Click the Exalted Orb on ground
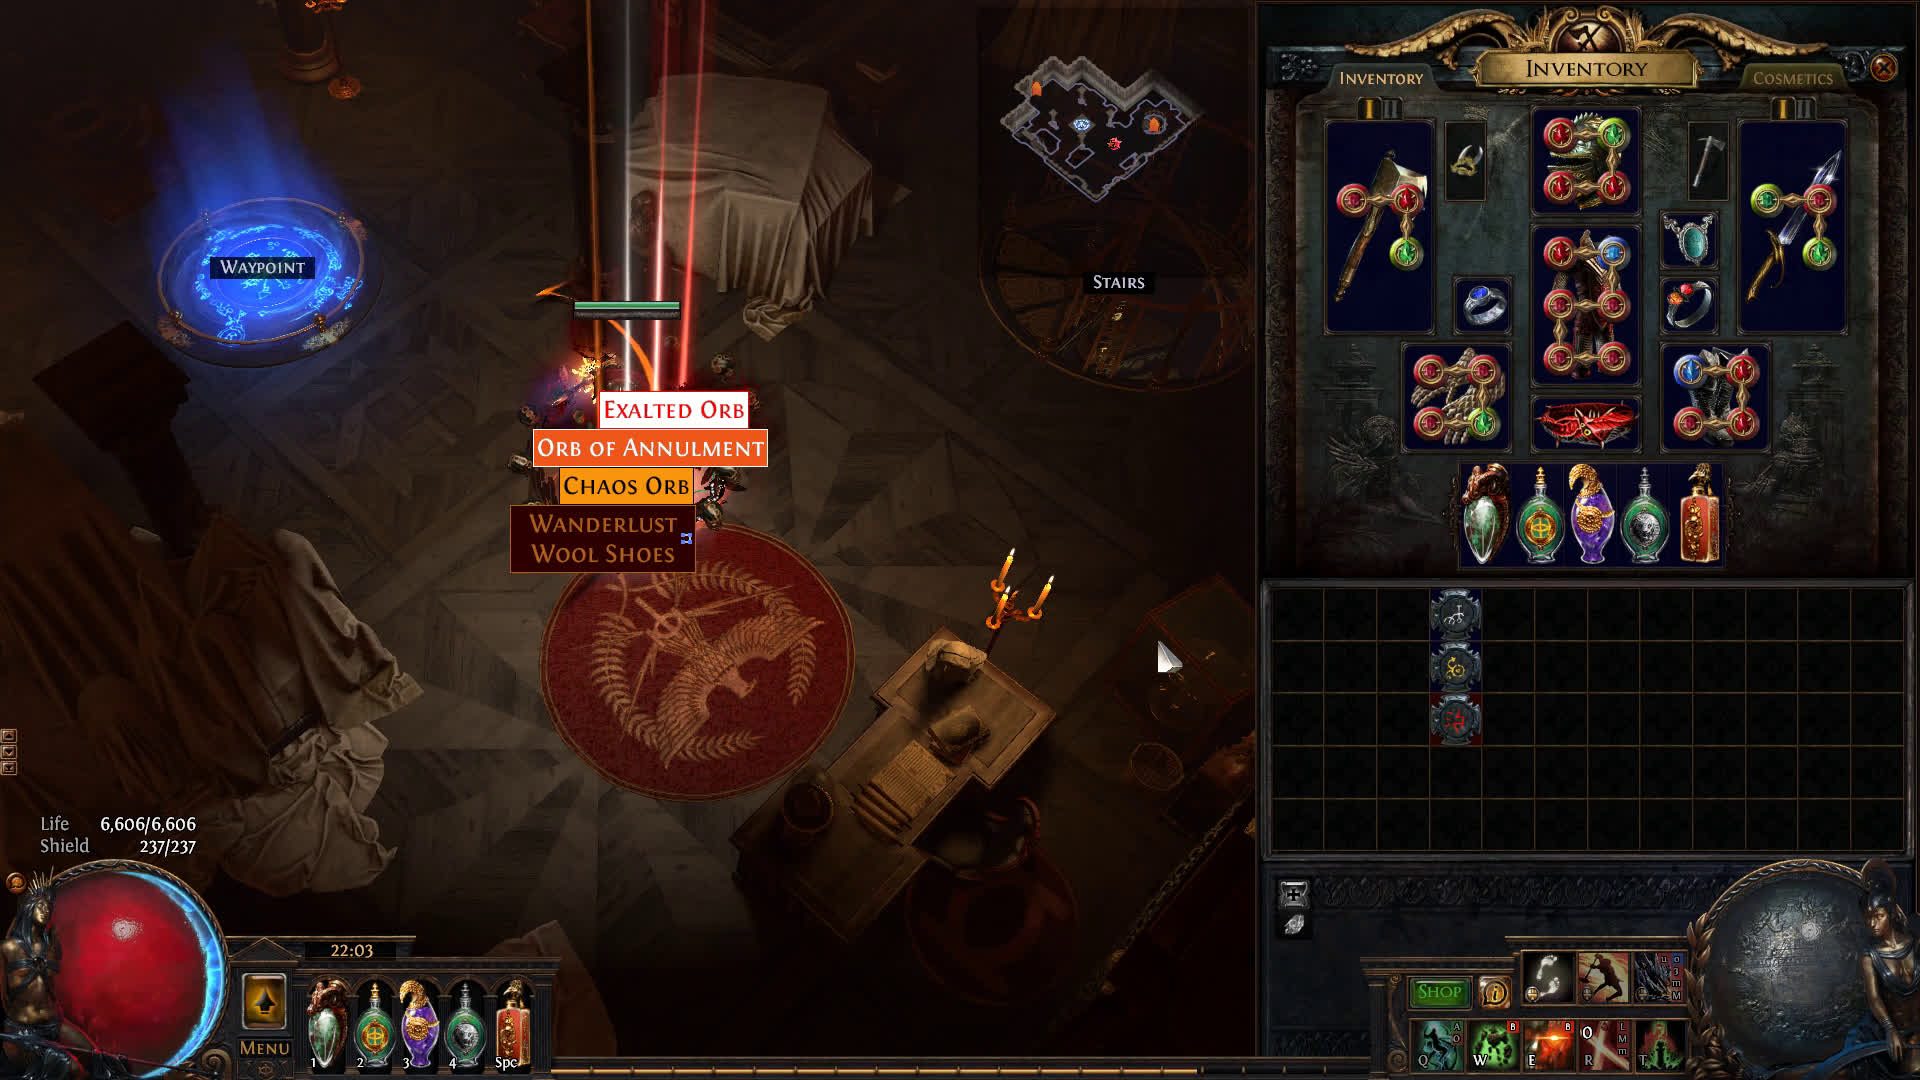Screen dimensions: 1920x1080 [675, 410]
